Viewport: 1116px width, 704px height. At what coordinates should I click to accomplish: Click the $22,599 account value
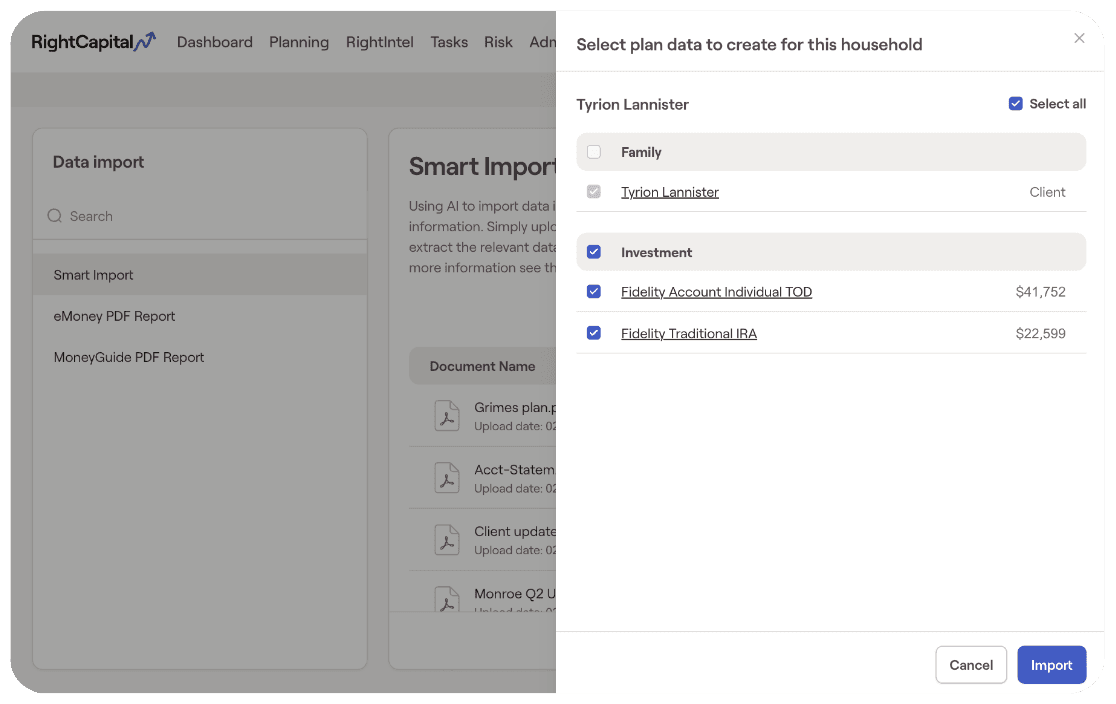(1040, 333)
